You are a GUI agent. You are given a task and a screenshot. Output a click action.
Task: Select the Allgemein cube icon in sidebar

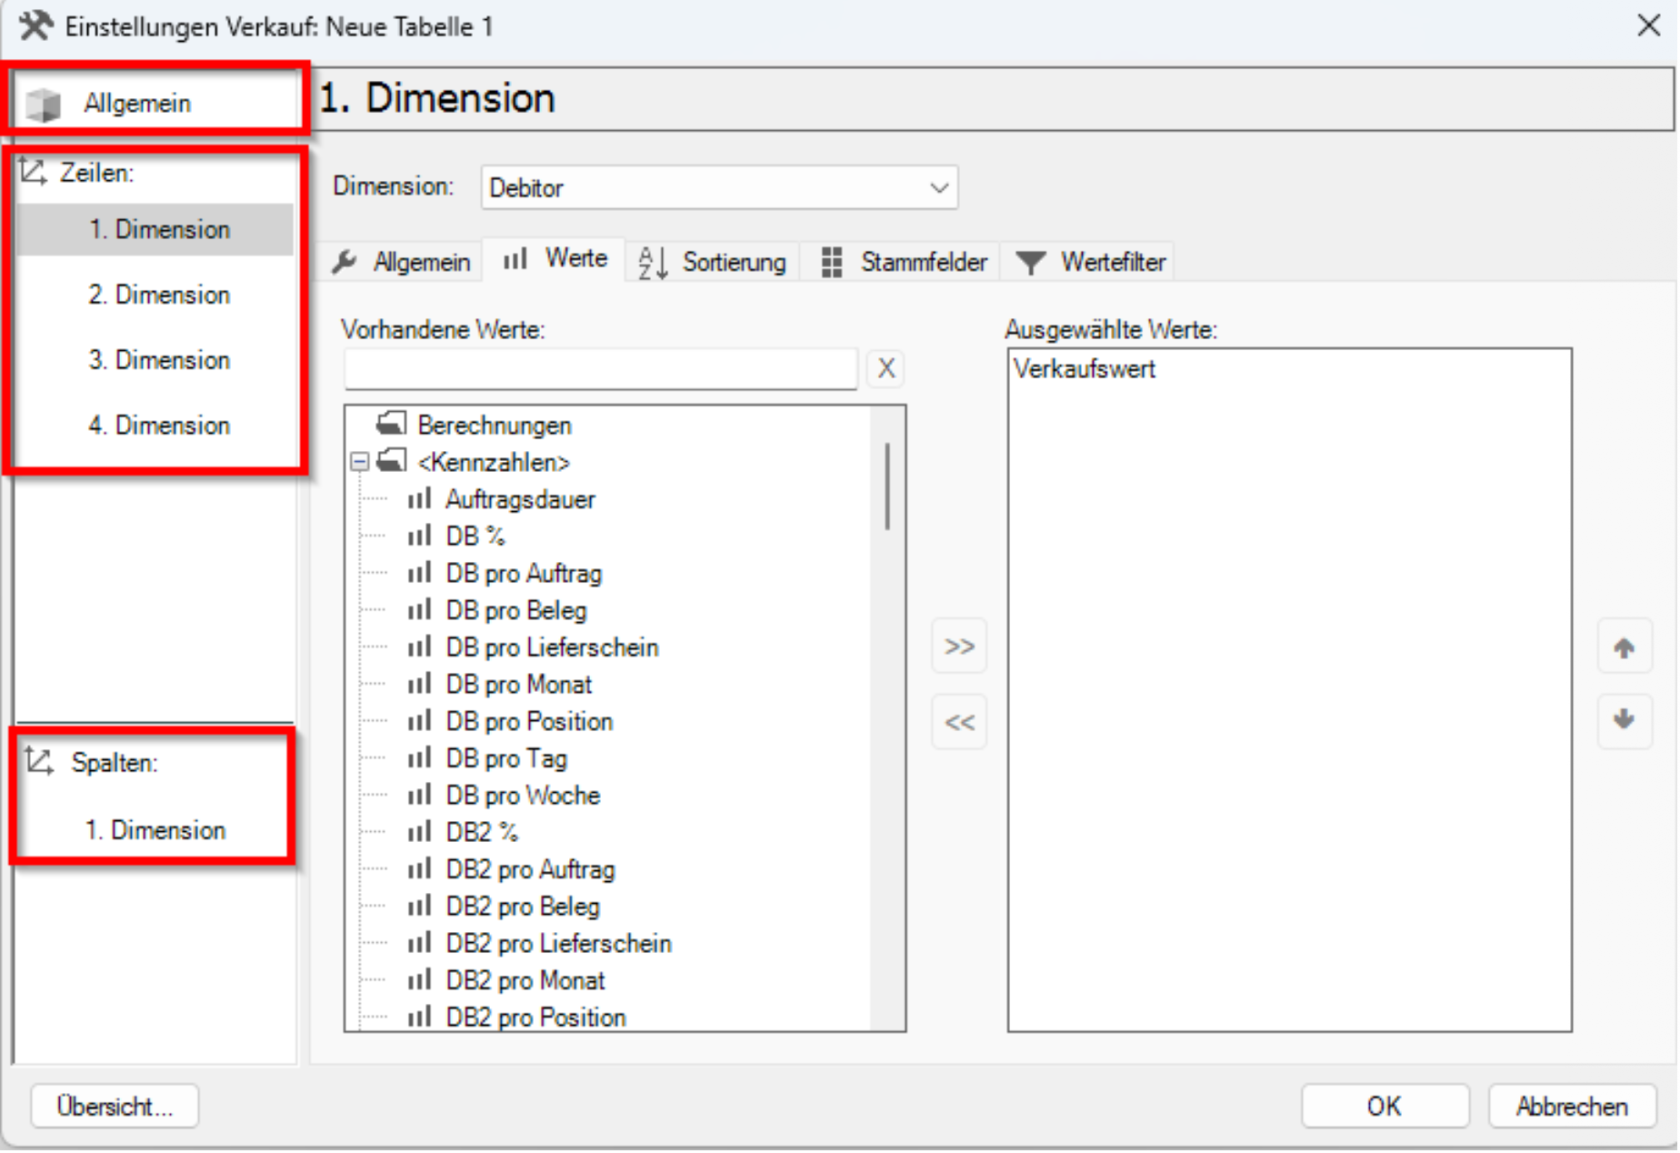(x=43, y=104)
